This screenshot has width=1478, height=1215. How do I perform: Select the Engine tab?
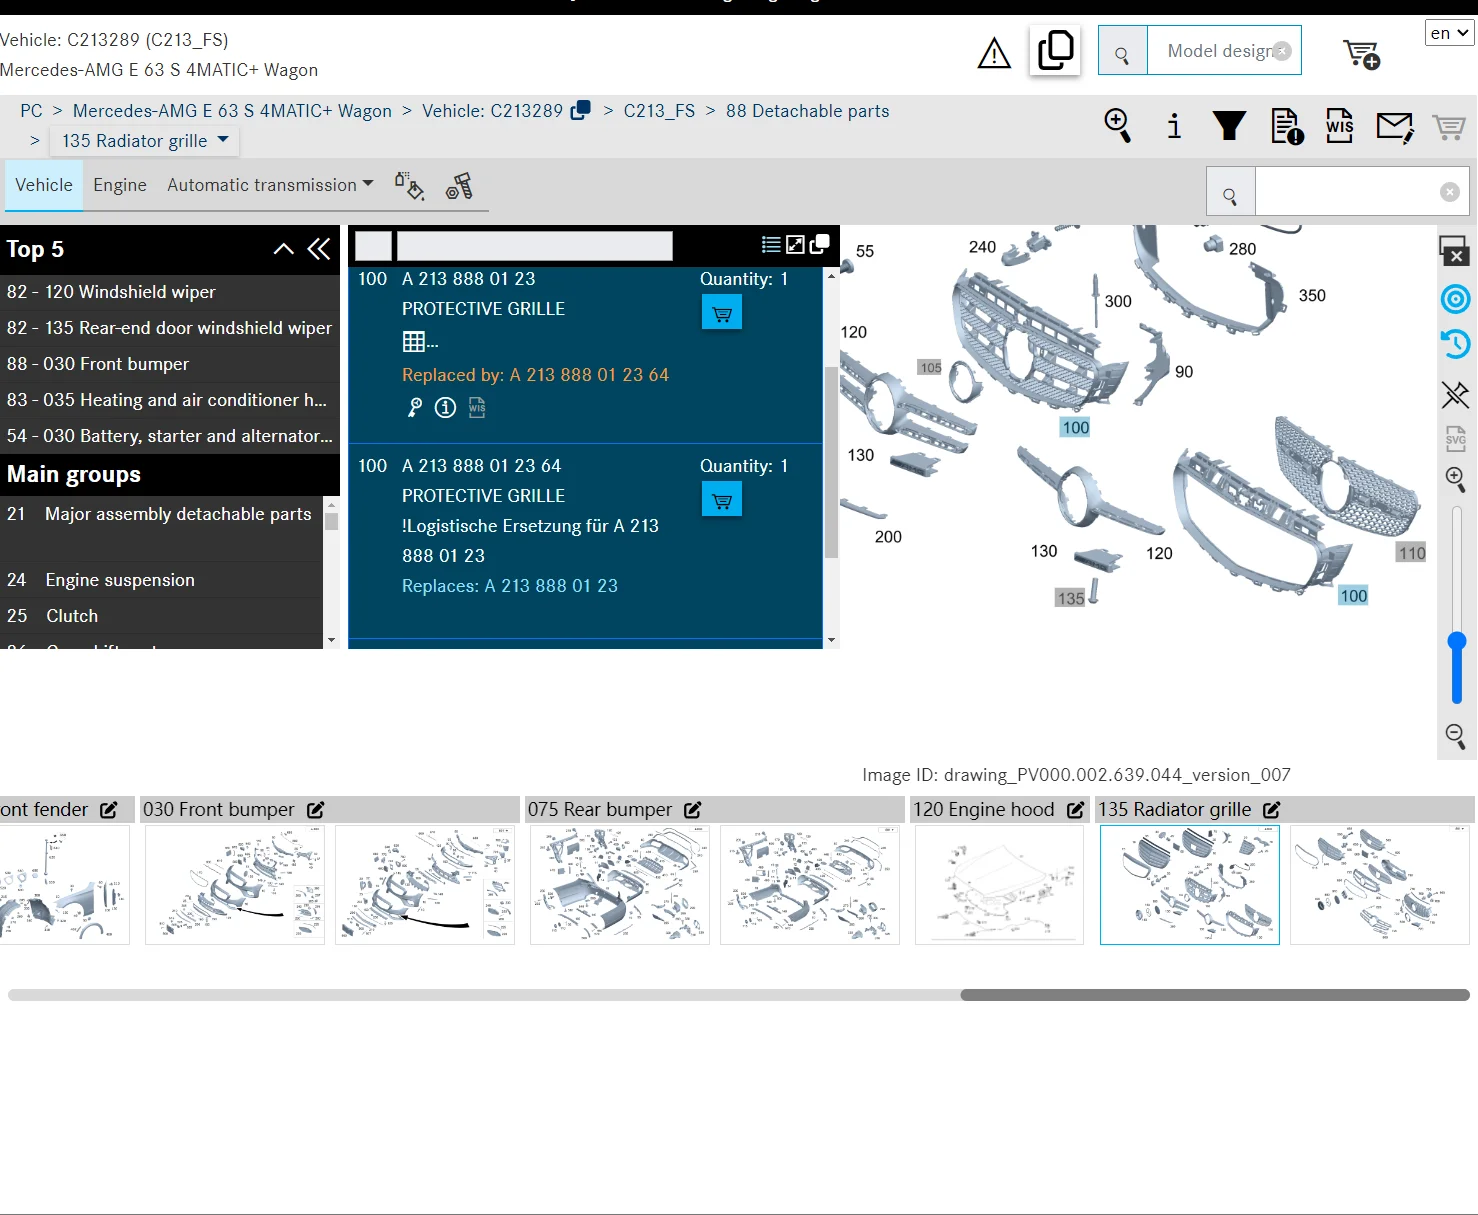pyautogui.click(x=120, y=185)
